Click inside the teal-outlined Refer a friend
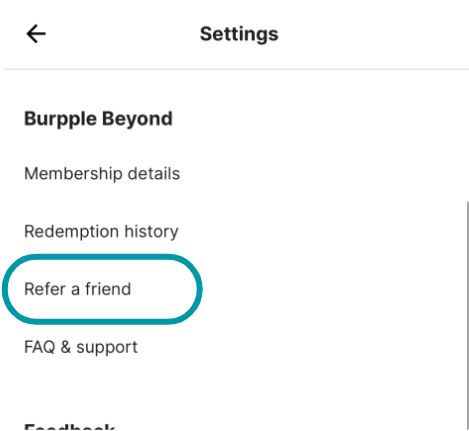Screen dimensions: 469x431 click(102, 289)
